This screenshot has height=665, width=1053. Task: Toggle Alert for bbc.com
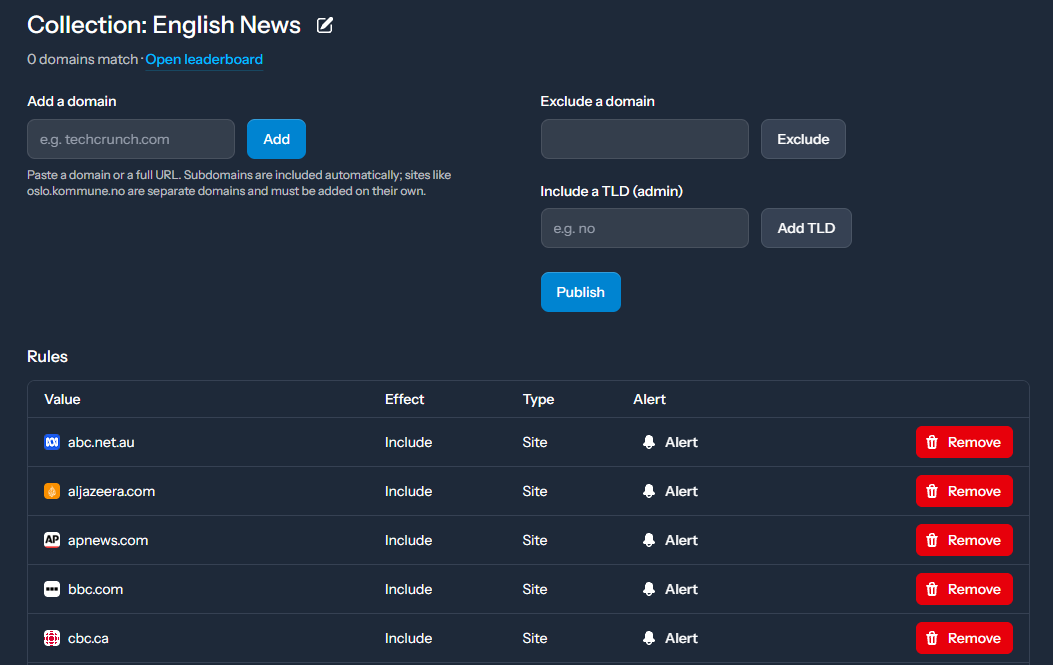click(670, 589)
